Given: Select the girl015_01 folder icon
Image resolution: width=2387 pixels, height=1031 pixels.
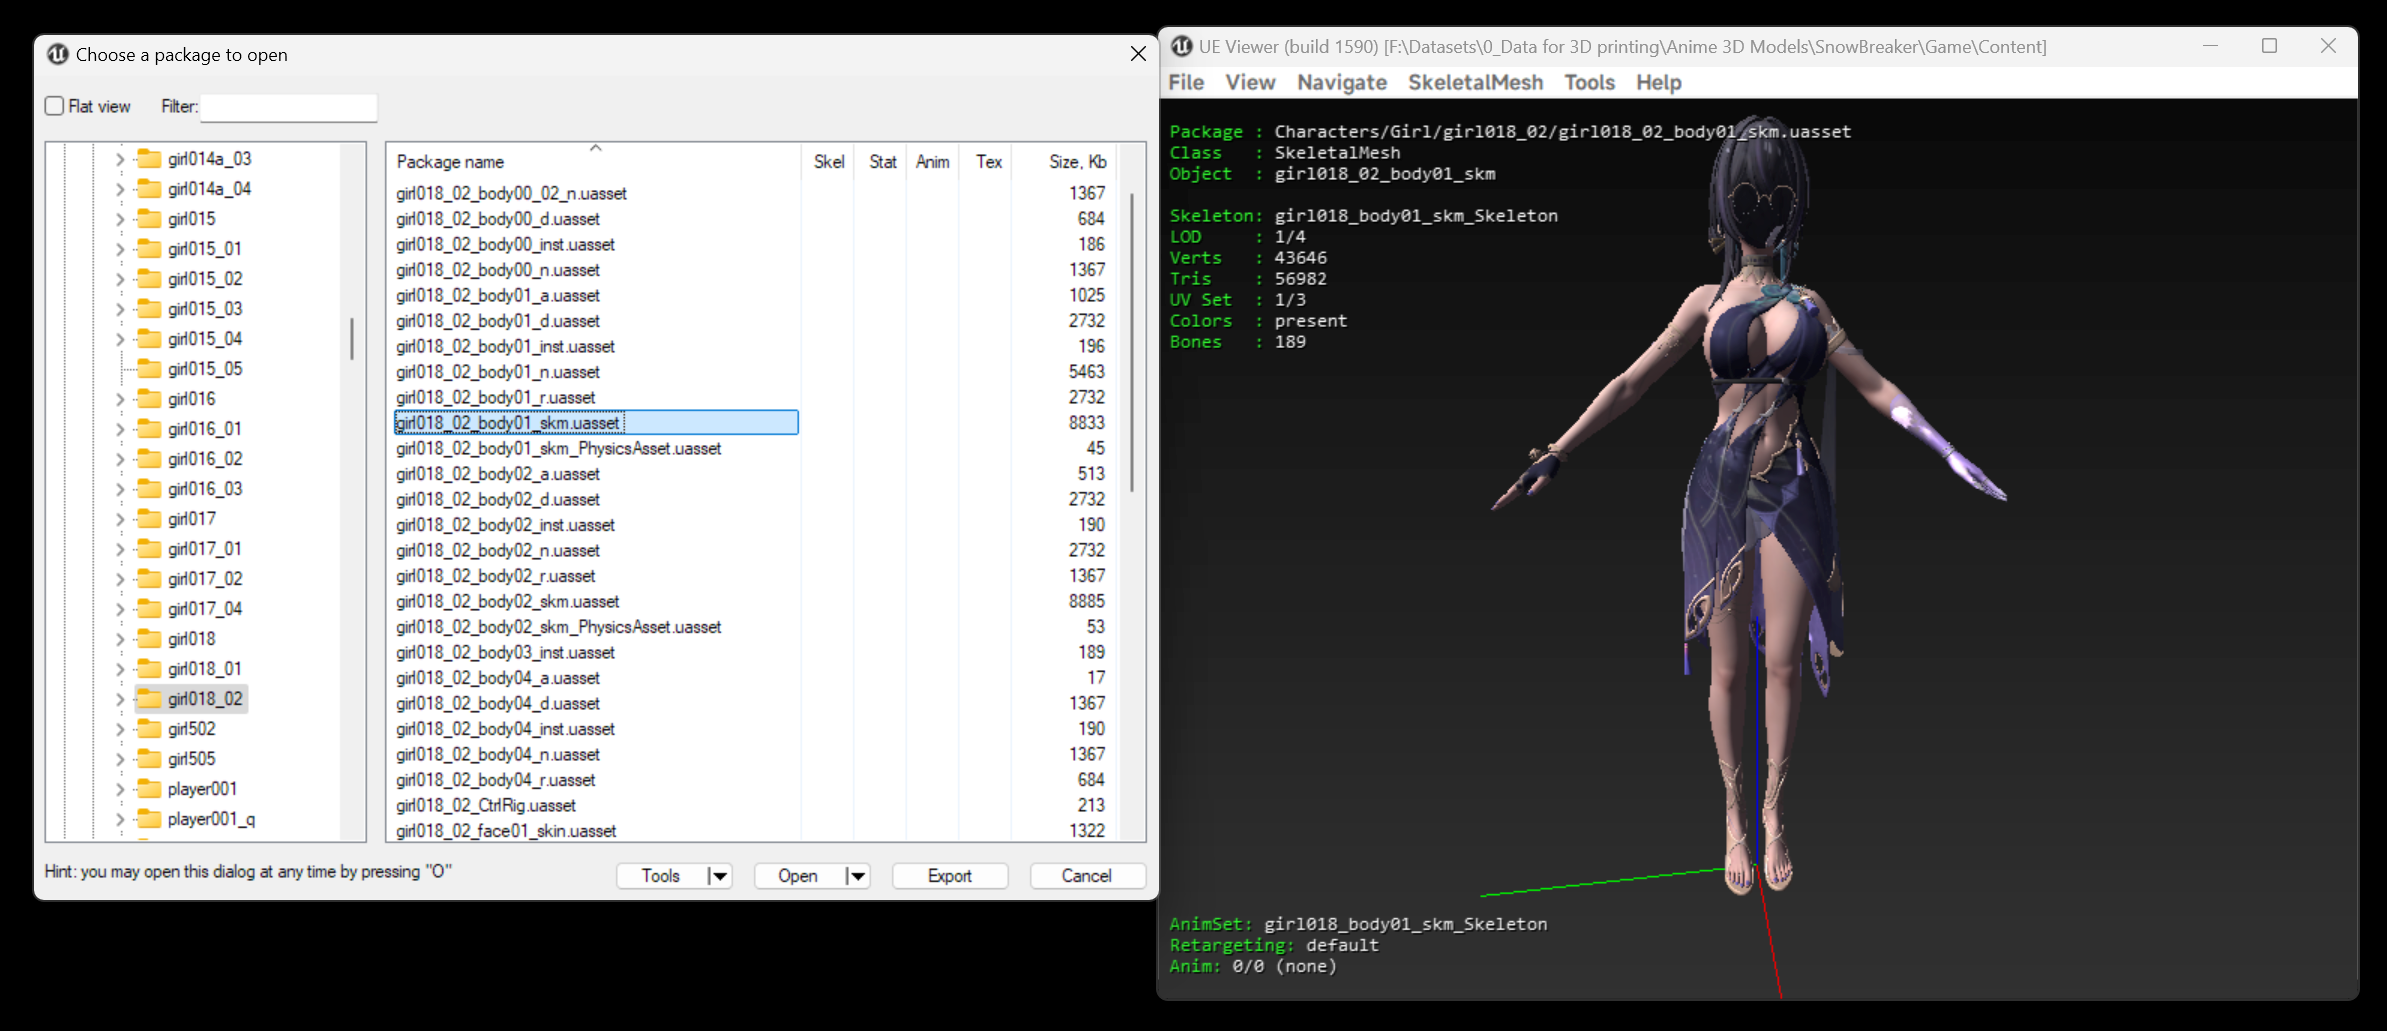Looking at the screenshot, I should point(149,248).
